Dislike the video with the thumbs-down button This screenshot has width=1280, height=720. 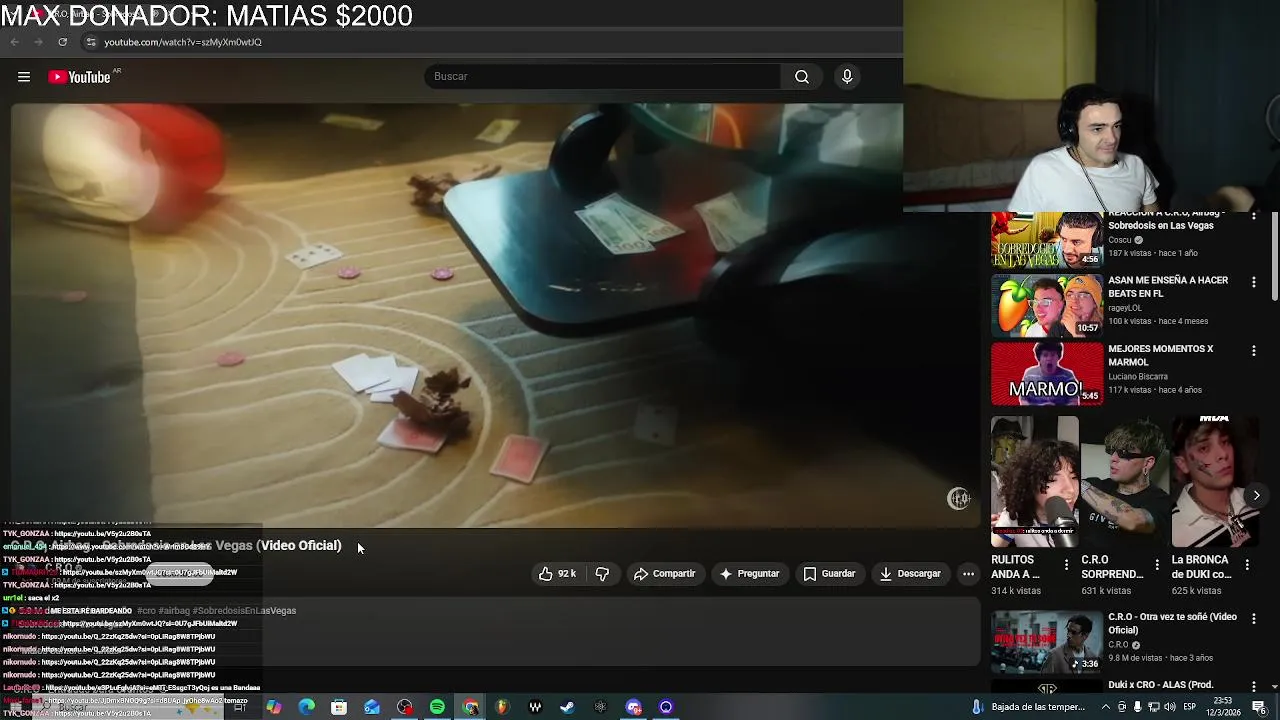coord(602,574)
